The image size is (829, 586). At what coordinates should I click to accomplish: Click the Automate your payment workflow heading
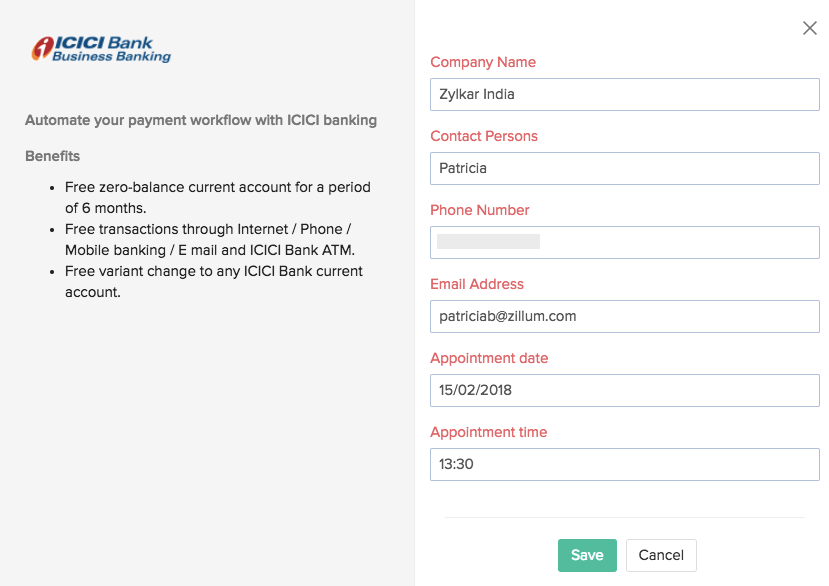pos(201,120)
